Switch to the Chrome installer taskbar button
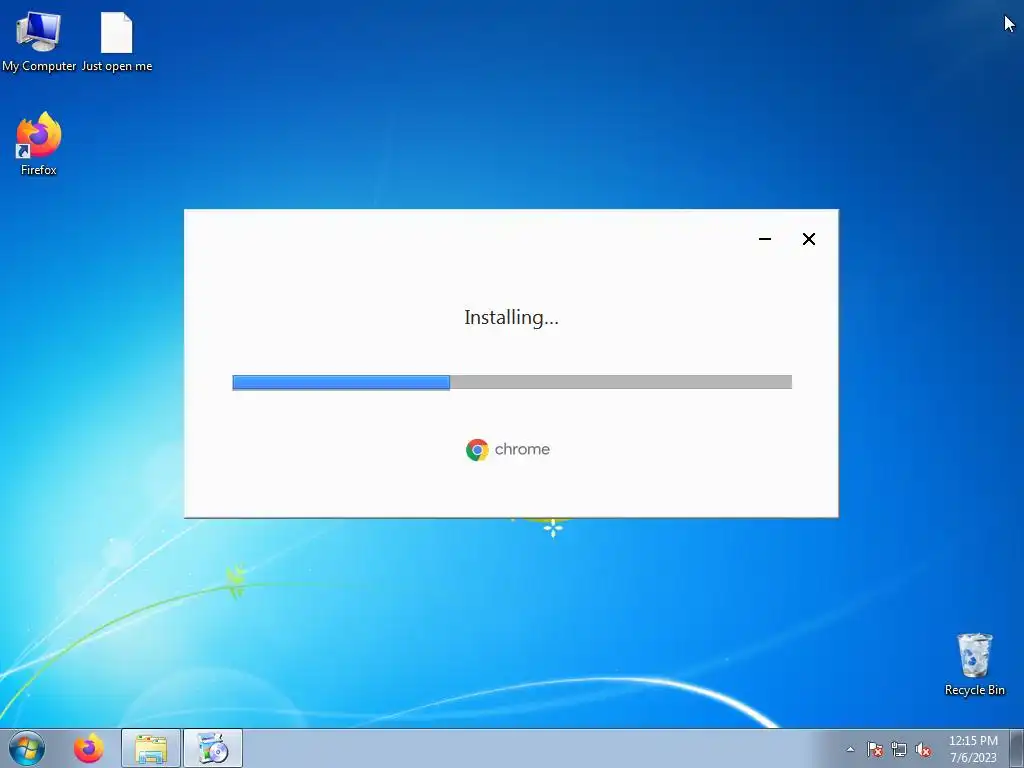Image resolution: width=1024 pixels, height=768 pixels. click(213, 748)
